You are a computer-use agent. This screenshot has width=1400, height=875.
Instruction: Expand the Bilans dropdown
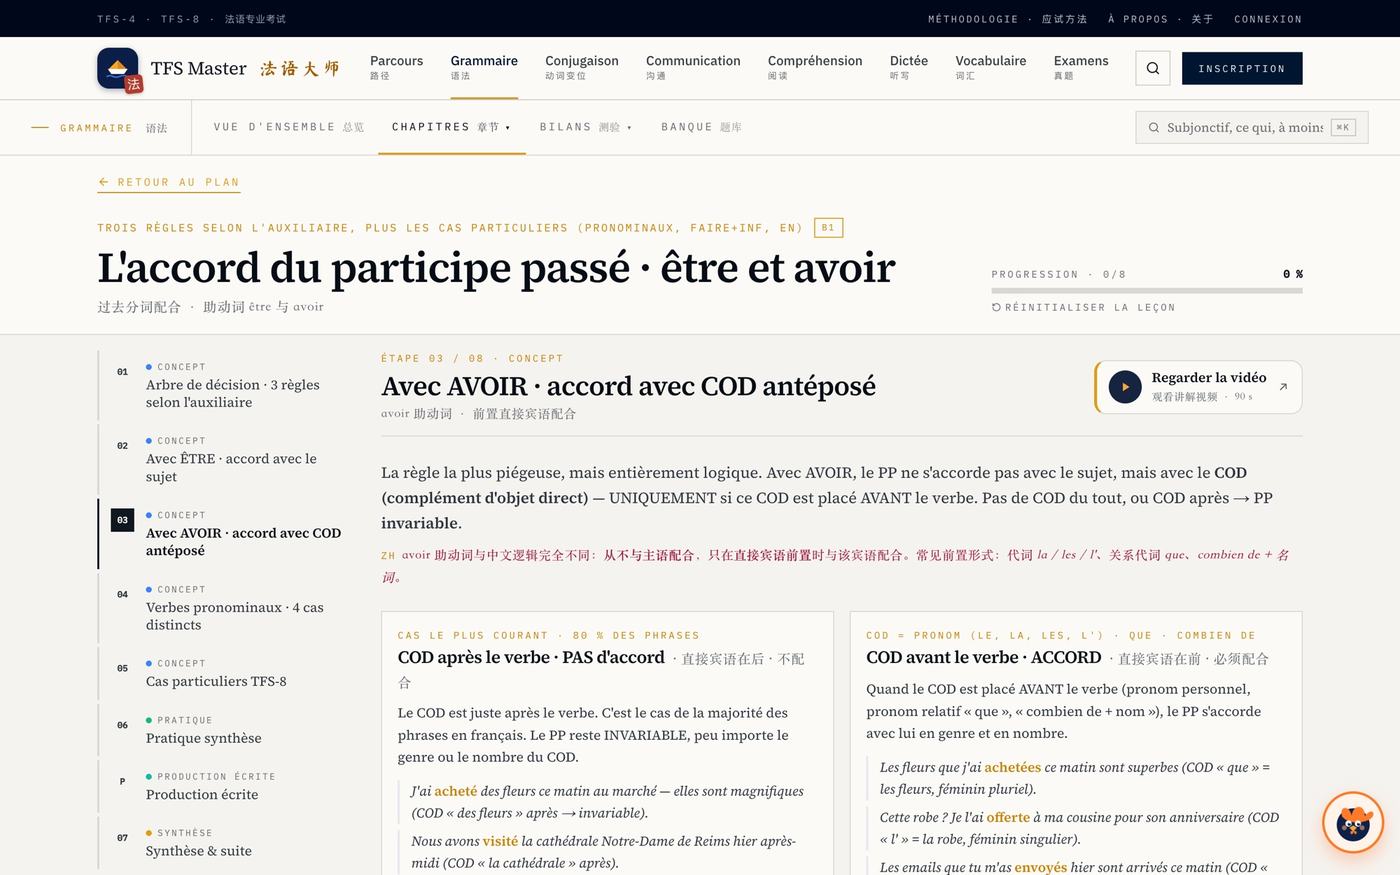click(x=586, y=127)
